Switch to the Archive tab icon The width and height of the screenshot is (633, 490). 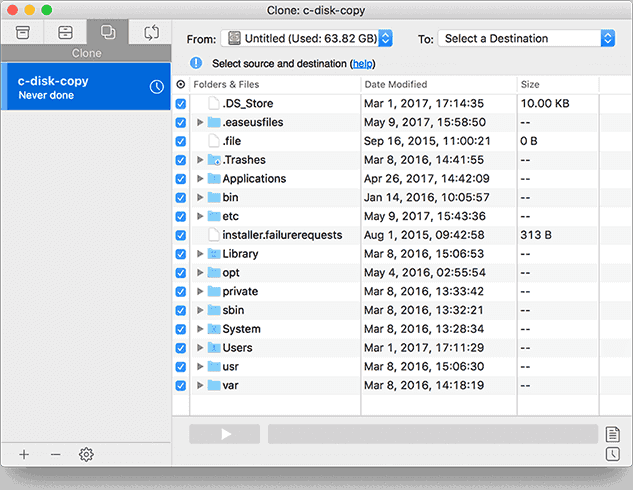pyautogui.click(x=64, y=32)
